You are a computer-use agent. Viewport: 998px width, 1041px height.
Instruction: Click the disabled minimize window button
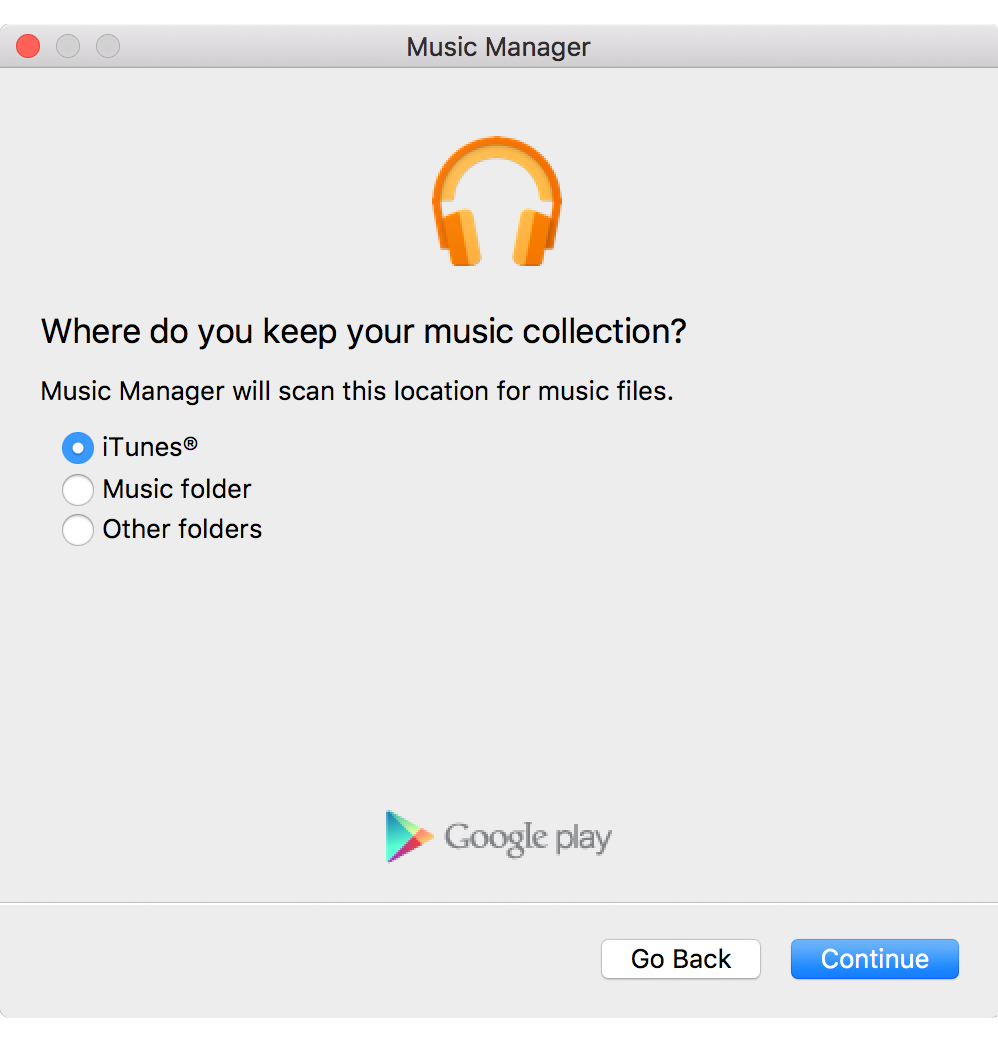click(x=68, y=46)
